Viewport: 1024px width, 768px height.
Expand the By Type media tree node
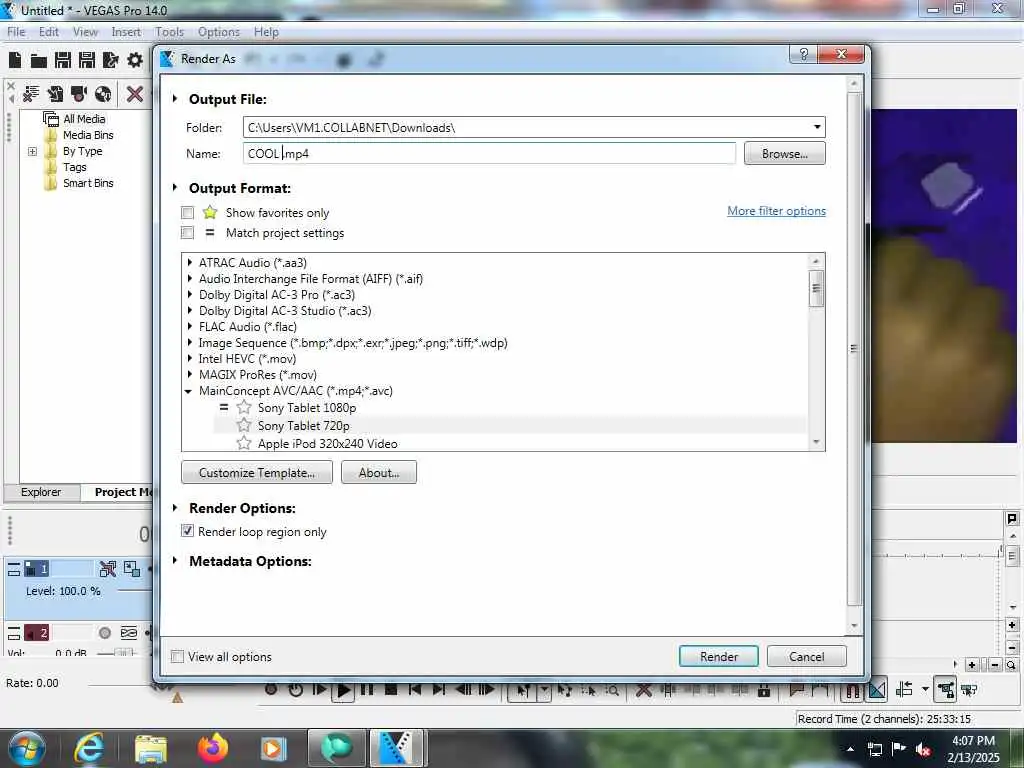click(32, 152)
